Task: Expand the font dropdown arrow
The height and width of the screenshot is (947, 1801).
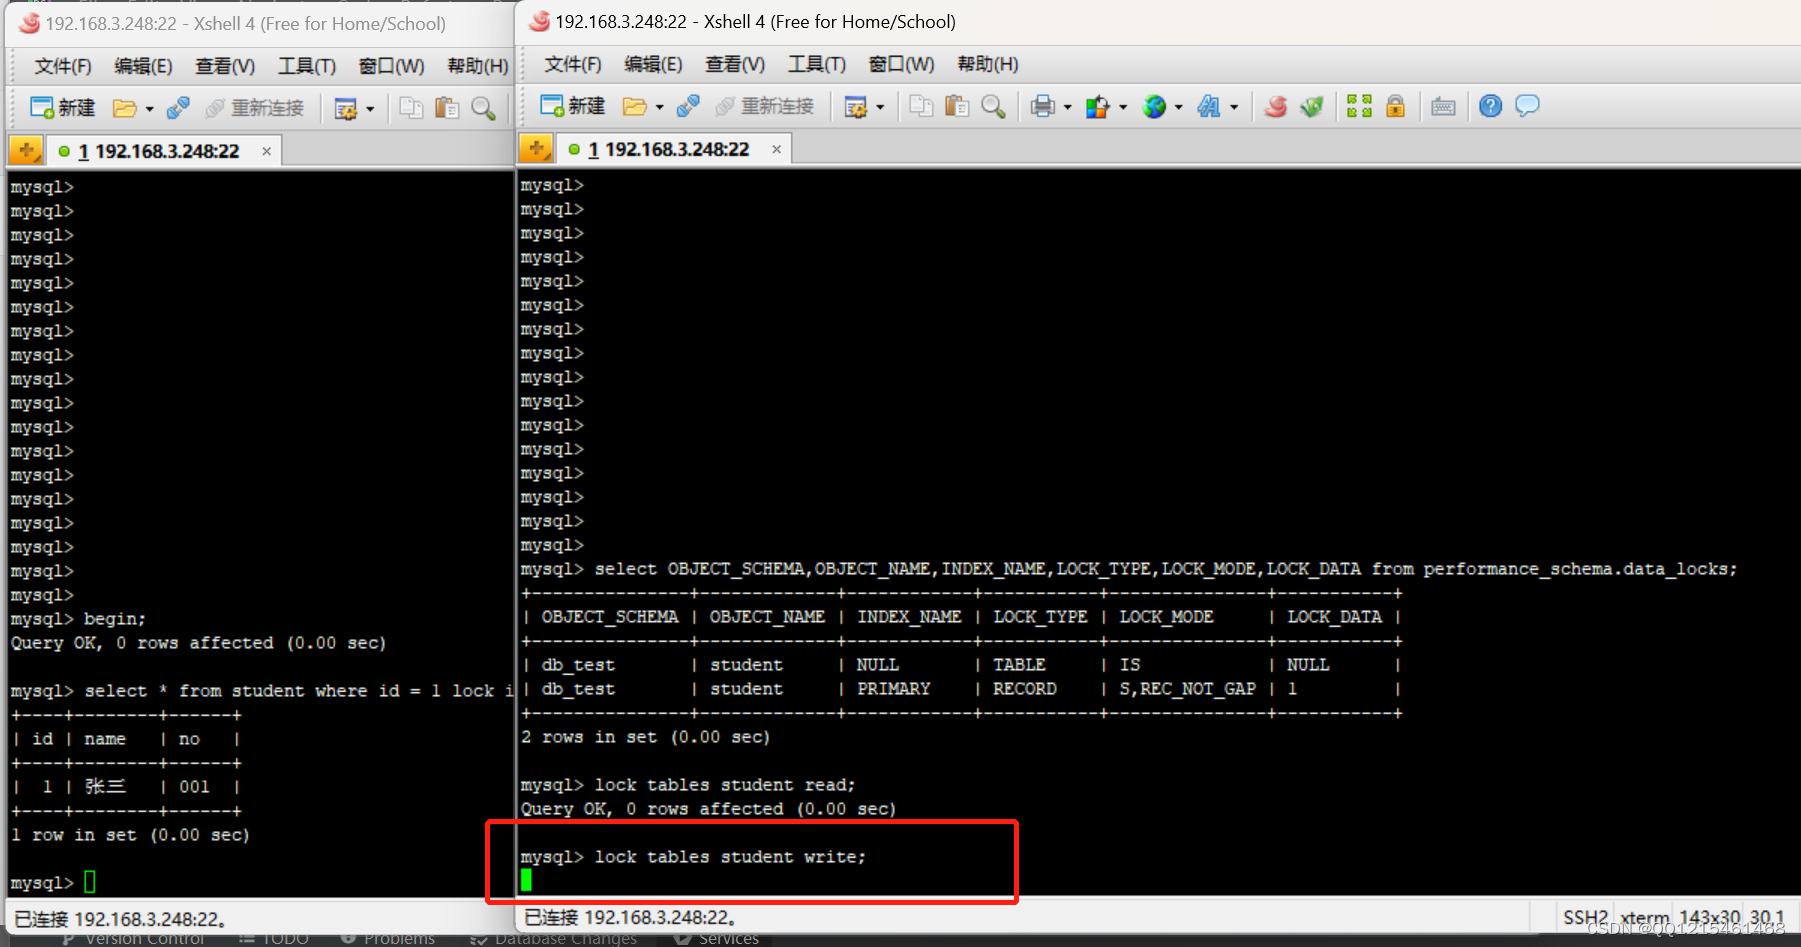Action: point(1234,107)
